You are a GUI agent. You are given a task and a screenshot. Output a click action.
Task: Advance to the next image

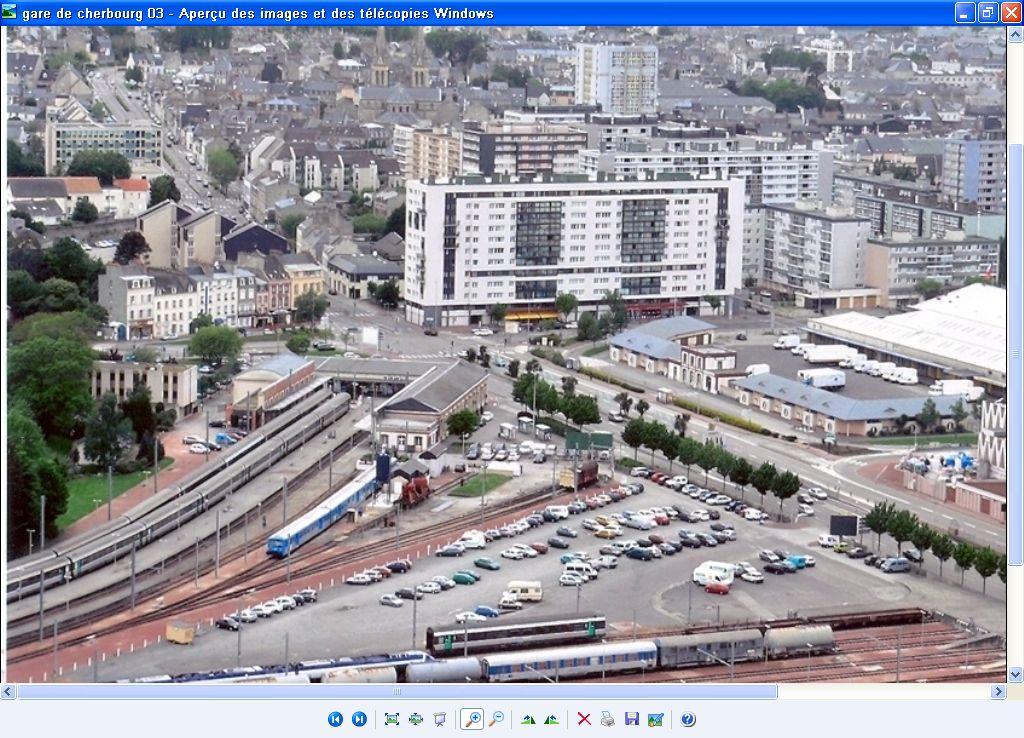pos(359,719)
